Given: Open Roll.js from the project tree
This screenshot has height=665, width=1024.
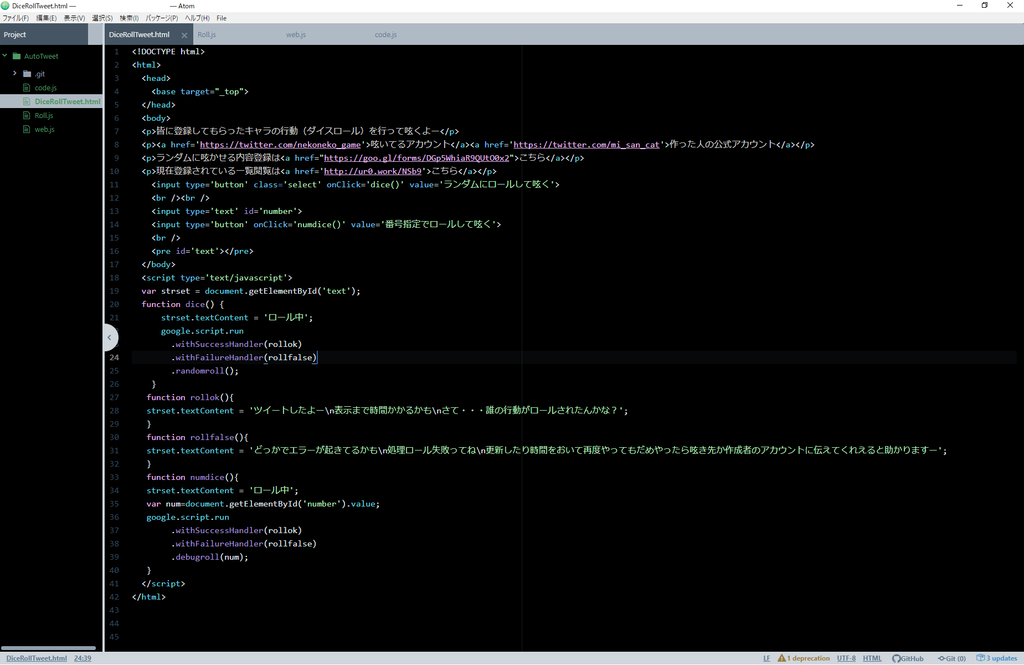Looking at the screenshot, I should pos(44,116).
